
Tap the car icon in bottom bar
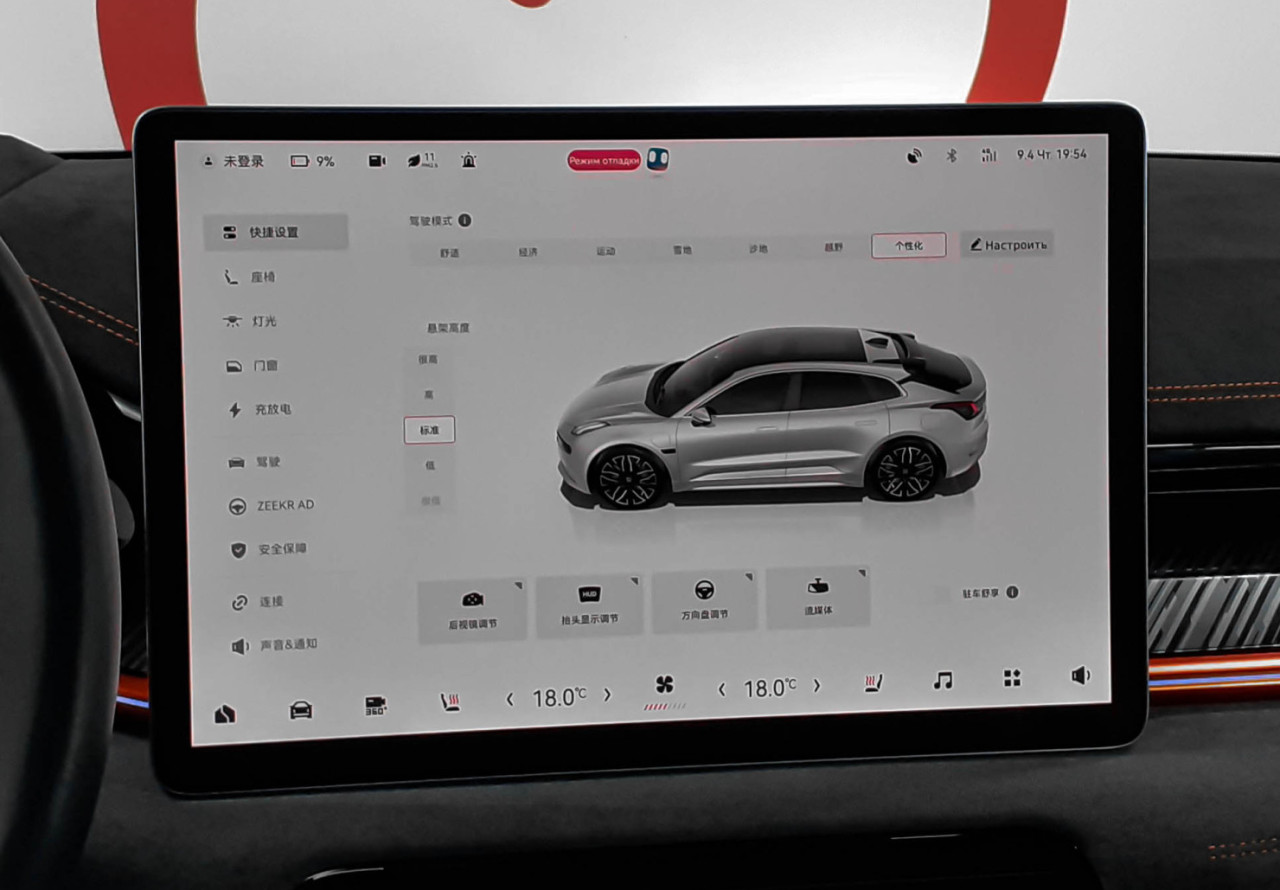[300, 710]
